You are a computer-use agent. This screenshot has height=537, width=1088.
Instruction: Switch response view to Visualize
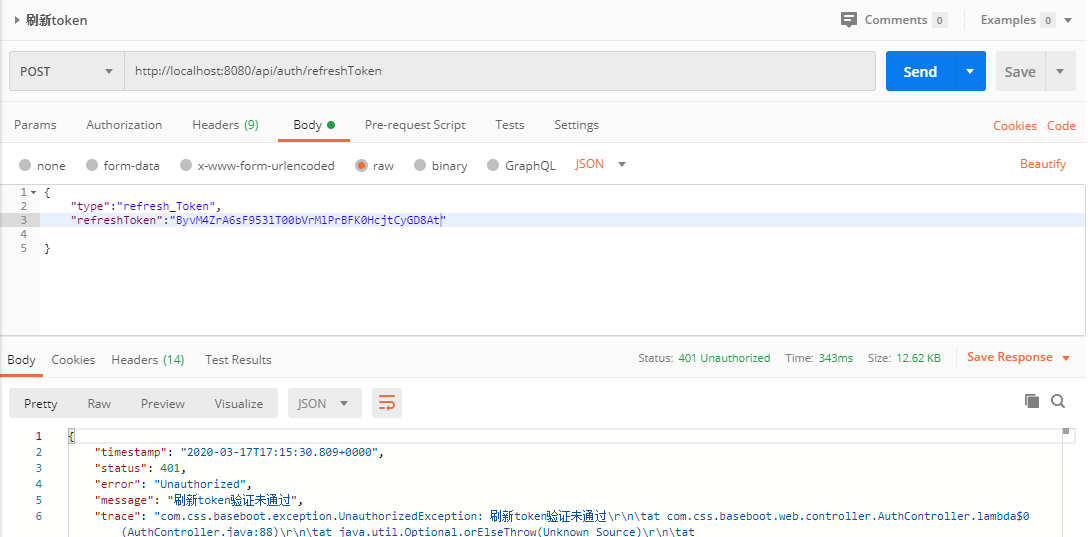(x=239, y=403)
